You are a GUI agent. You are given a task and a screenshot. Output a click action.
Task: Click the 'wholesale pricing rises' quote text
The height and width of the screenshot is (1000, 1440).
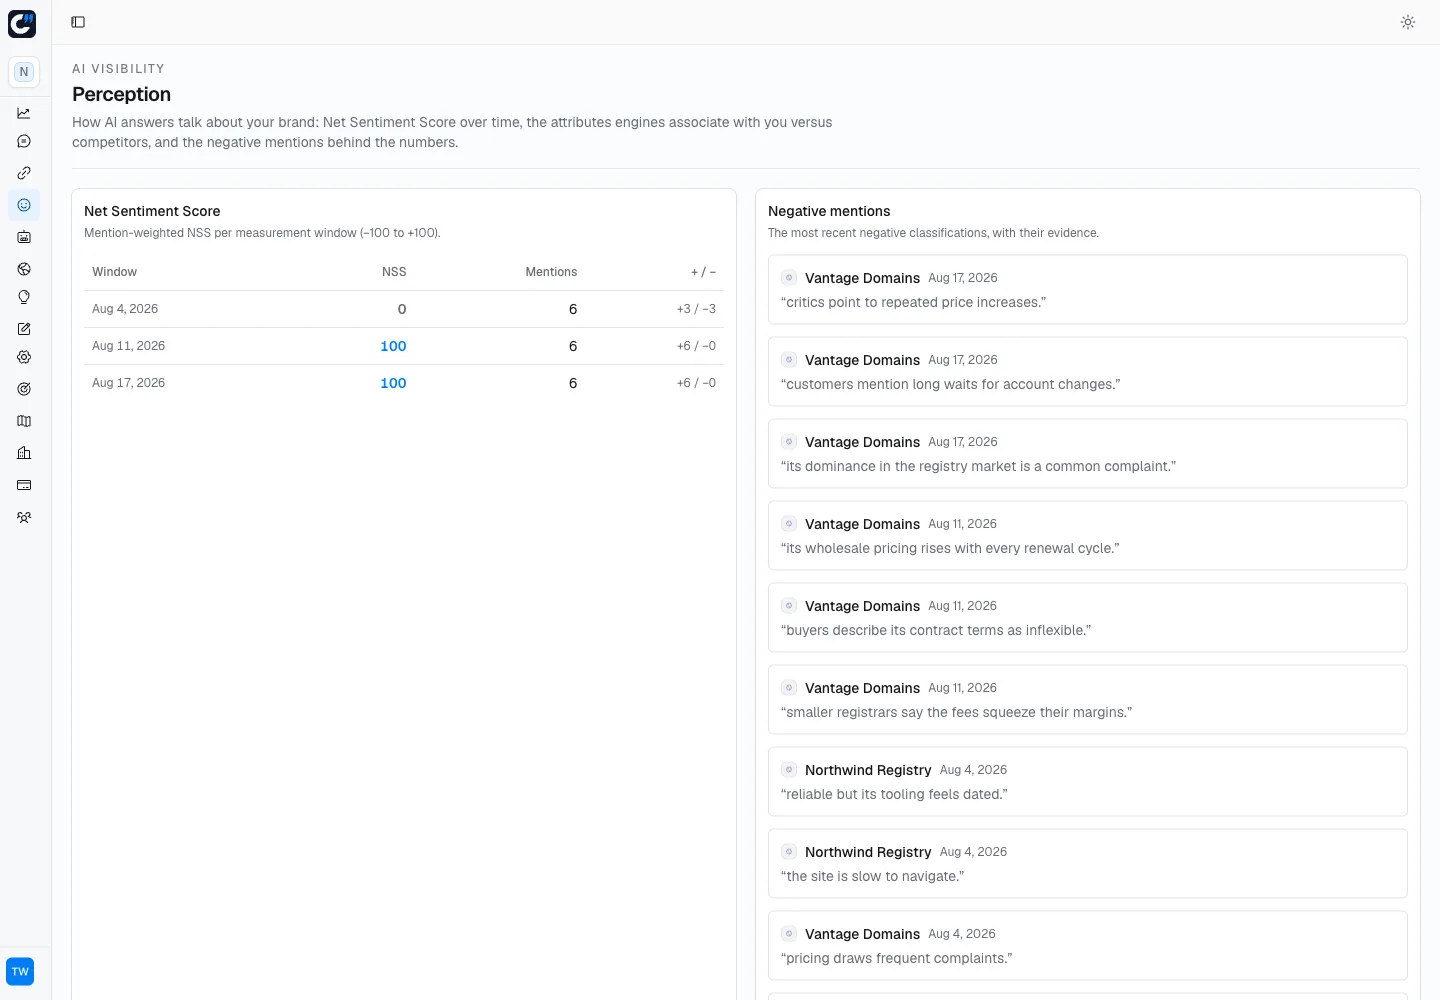[x=950, y=548]
